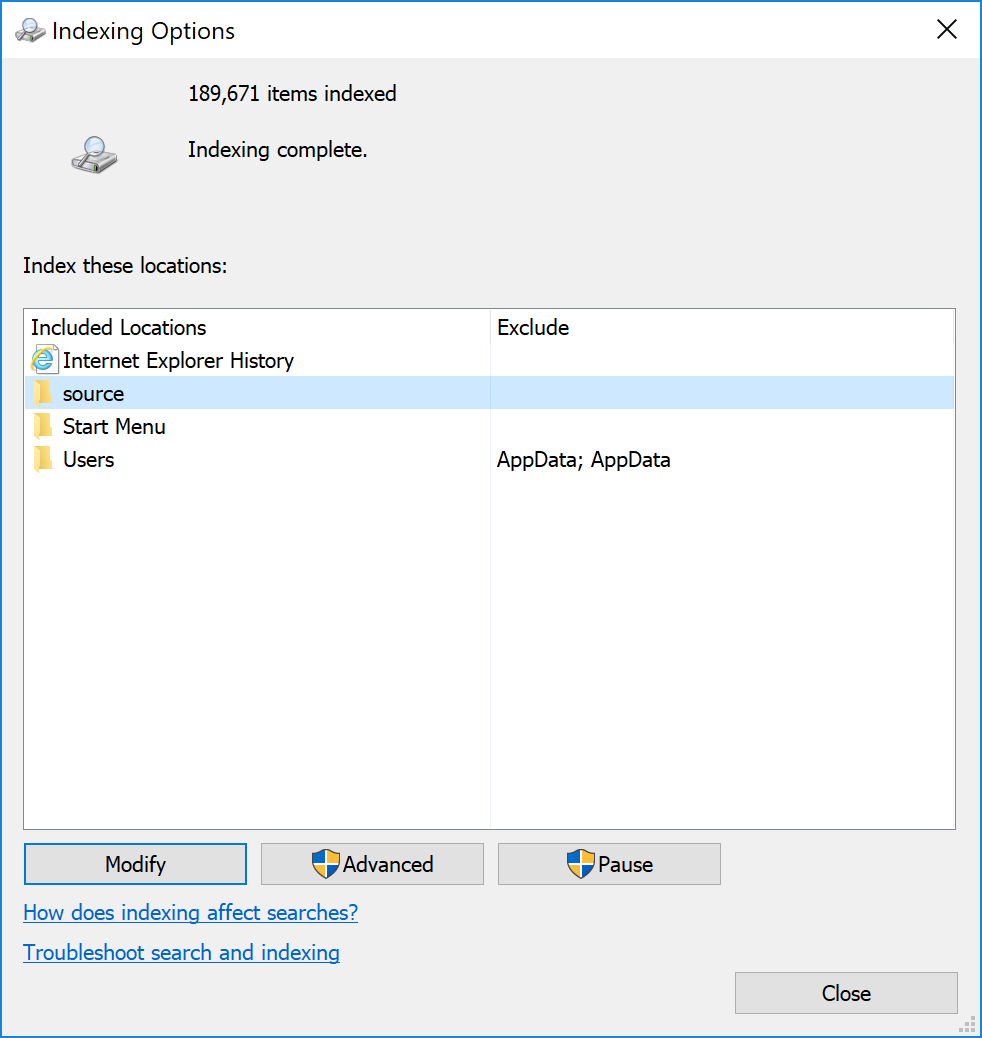
Task: Click the Start Menu folder icon
Action: click(44, 426)
